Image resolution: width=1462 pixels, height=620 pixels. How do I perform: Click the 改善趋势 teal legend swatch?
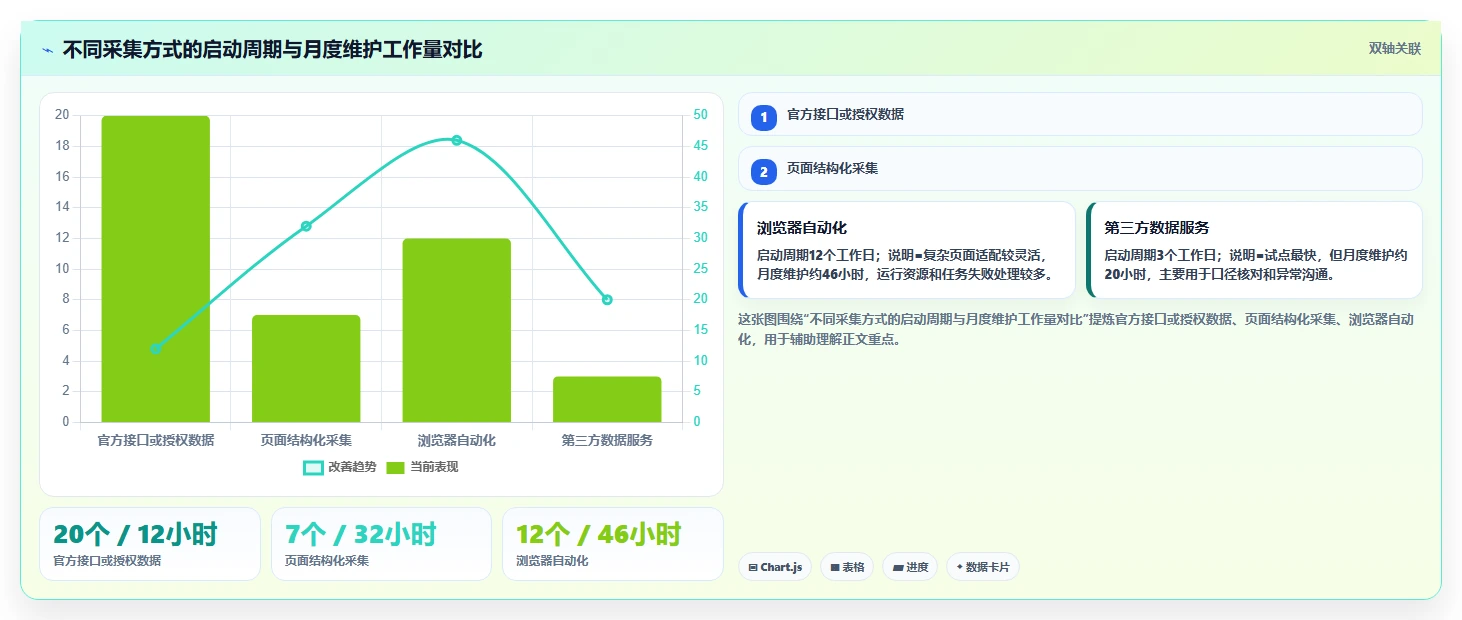click(313, 467)
